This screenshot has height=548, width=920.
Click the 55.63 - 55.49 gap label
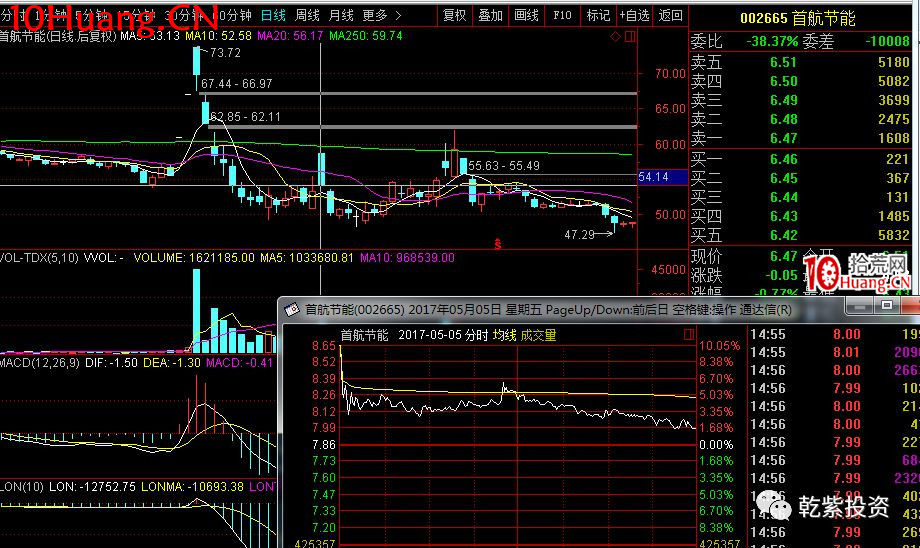(503, 166)
